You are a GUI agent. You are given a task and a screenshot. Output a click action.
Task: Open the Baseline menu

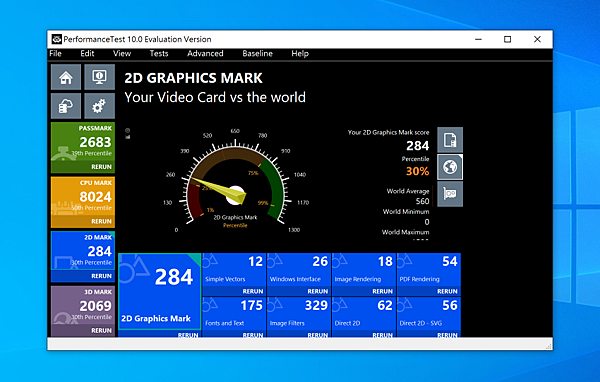coord(257,54)
